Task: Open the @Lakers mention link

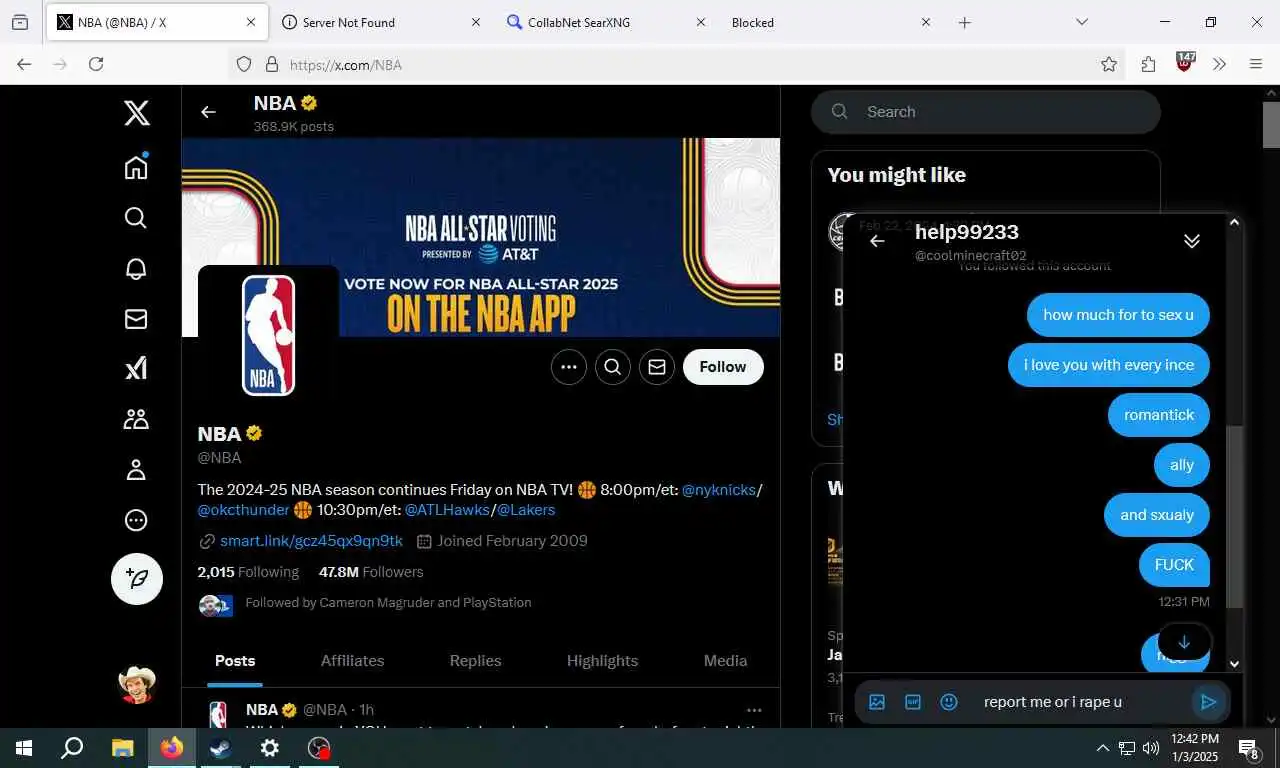Action: pos(526,510)
